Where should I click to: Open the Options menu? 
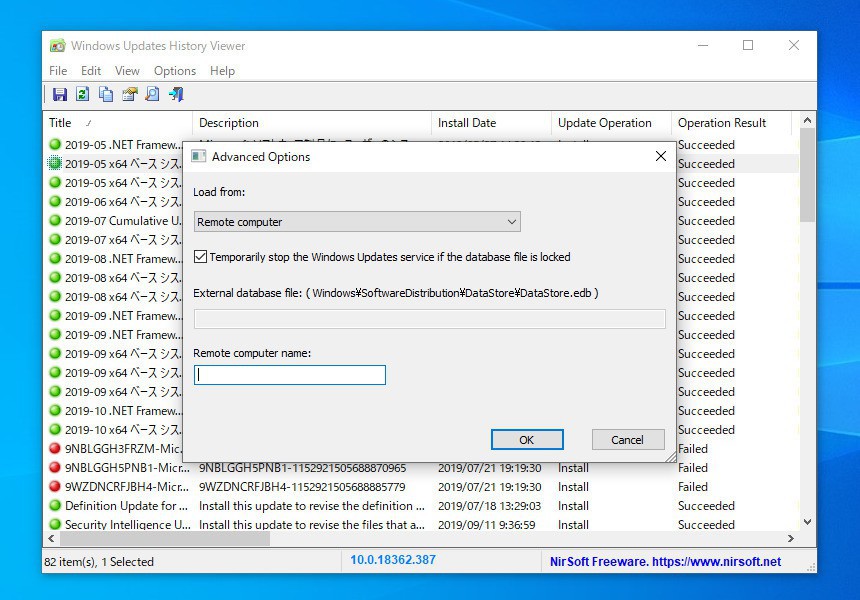click(175, 71)
